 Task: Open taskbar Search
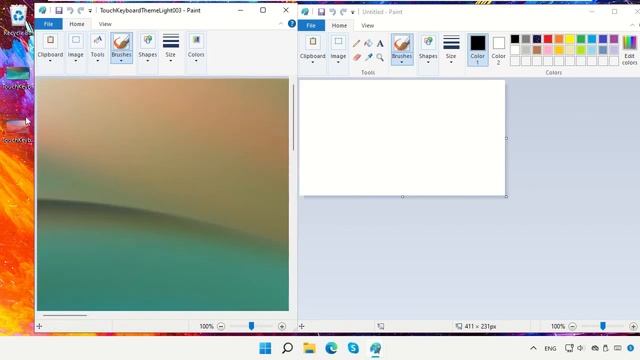pos(287,348)
